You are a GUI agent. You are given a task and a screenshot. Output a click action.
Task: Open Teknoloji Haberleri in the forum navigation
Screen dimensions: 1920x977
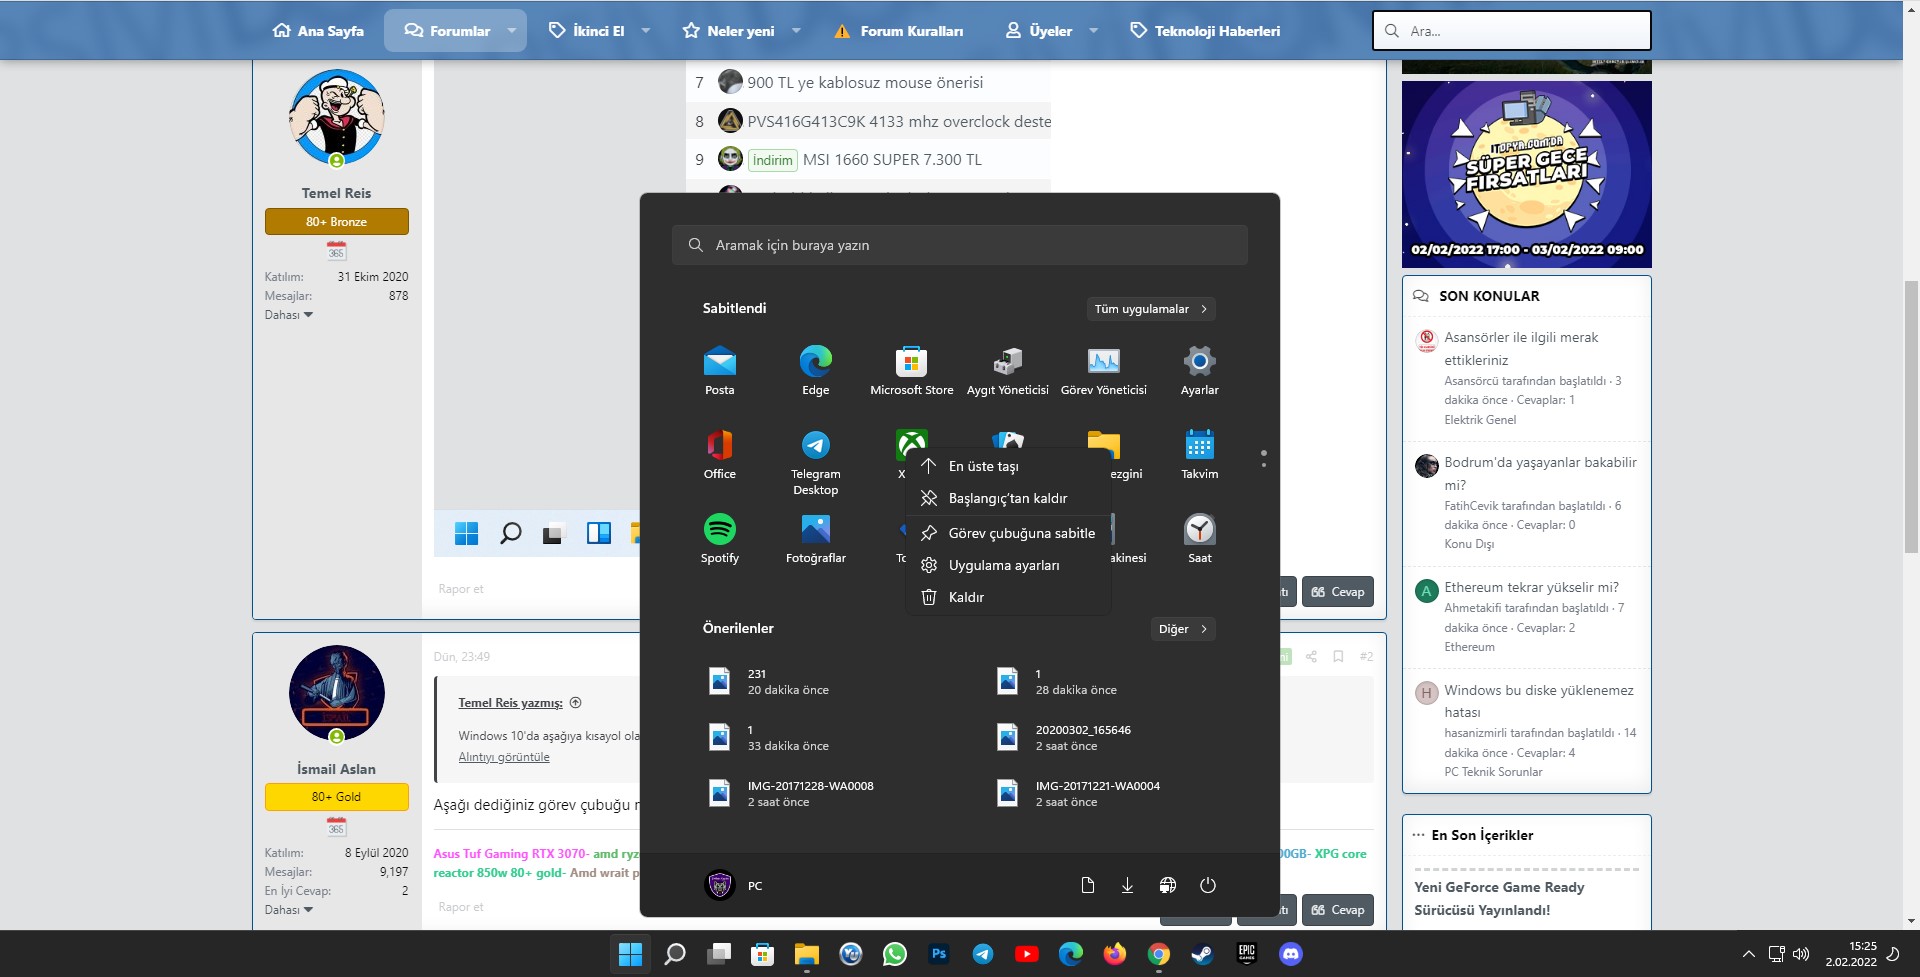(1205, 31)
